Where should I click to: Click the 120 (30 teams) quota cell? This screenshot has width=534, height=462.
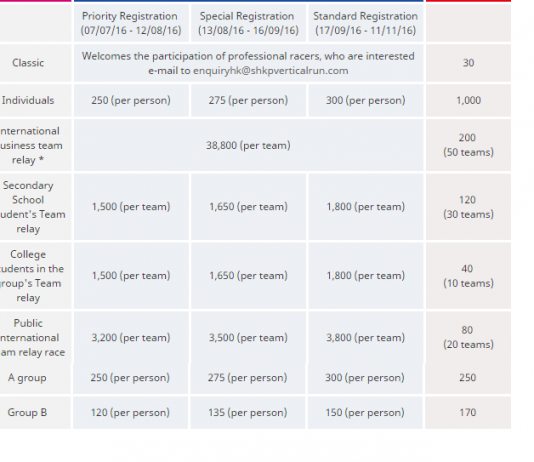coord(468,207)
